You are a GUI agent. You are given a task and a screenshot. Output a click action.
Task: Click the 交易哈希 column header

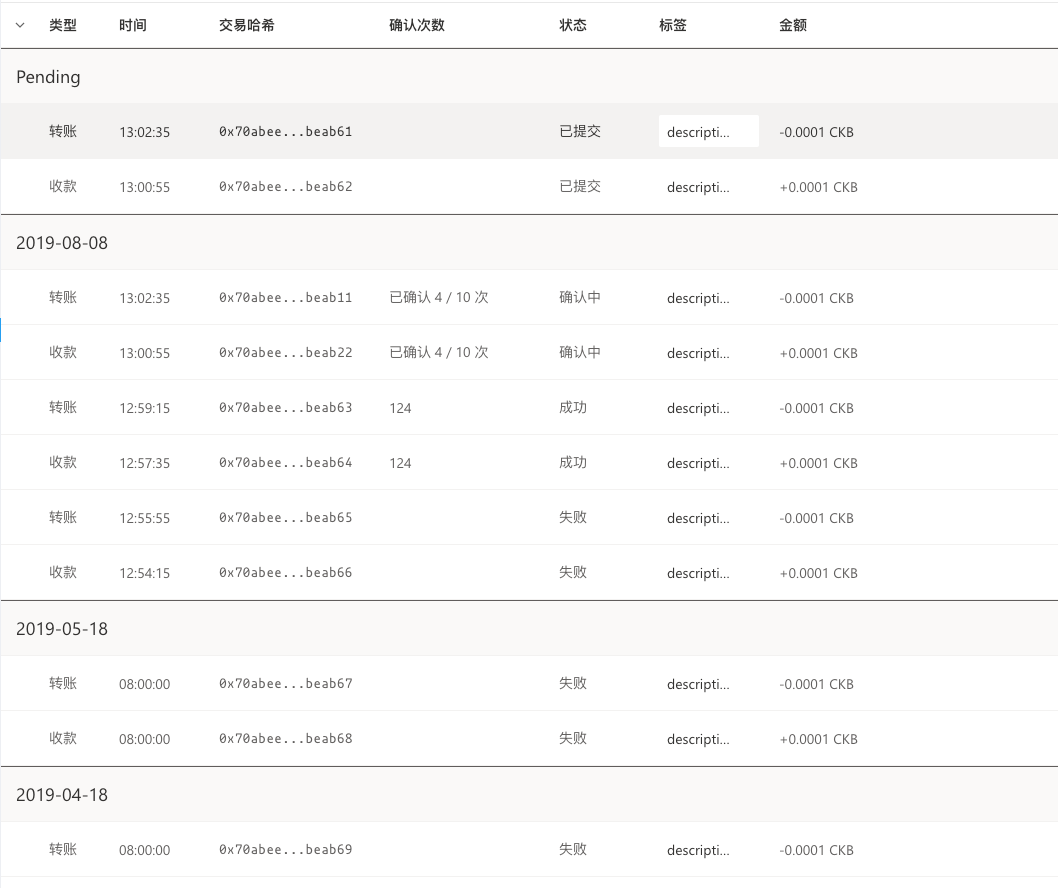(246, 25)
